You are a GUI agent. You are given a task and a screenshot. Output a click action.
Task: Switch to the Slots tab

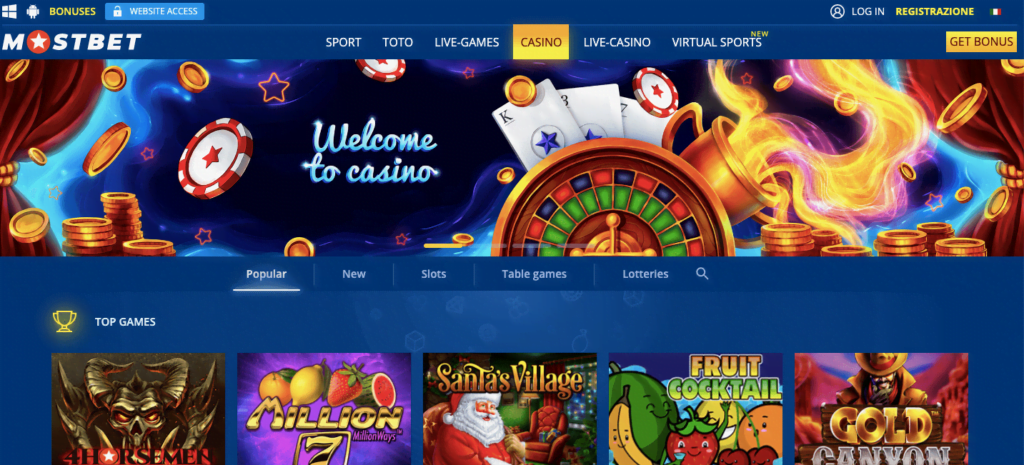click(434, 274)
